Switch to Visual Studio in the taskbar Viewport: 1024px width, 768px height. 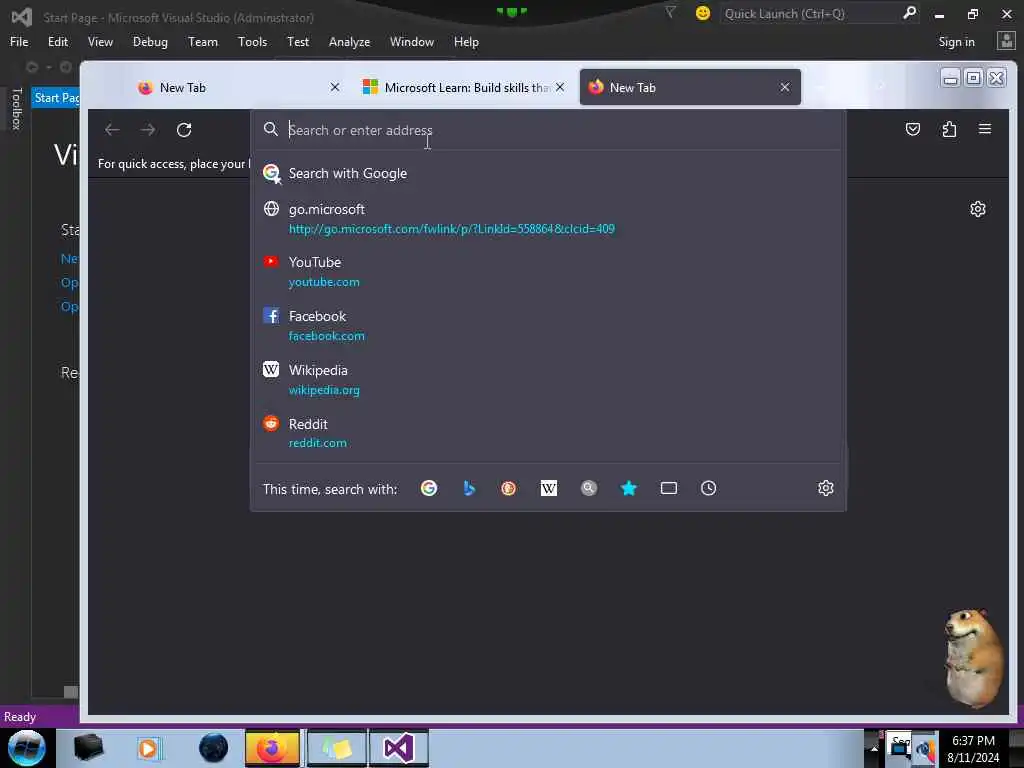coord(398,748)
